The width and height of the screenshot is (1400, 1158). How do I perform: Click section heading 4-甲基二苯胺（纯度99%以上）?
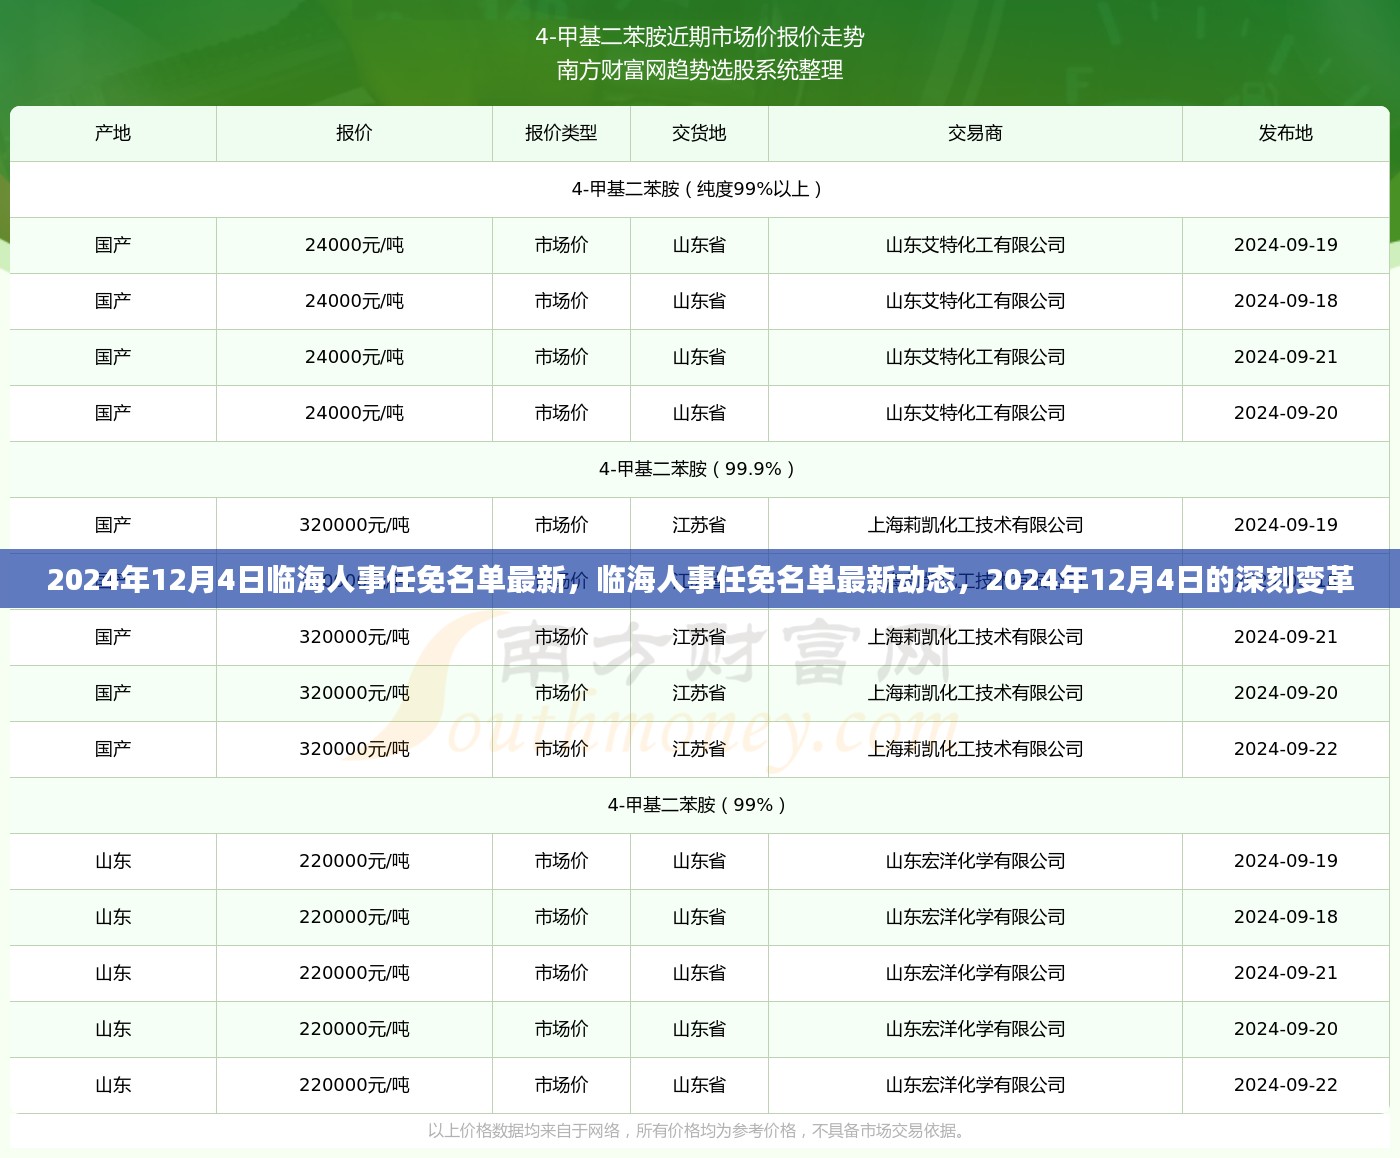700,189
